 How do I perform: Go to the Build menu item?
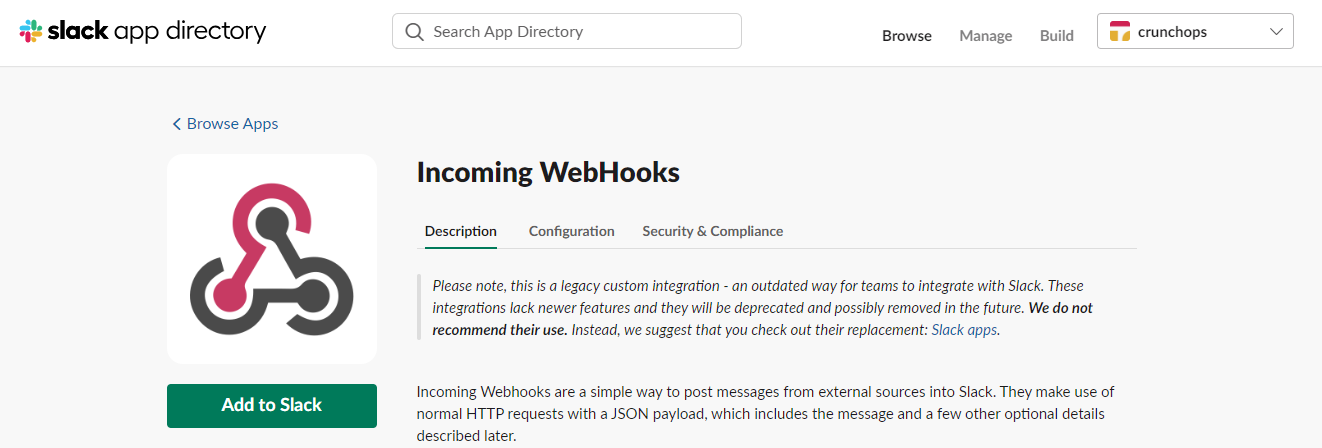click(x=1056, y=35)
